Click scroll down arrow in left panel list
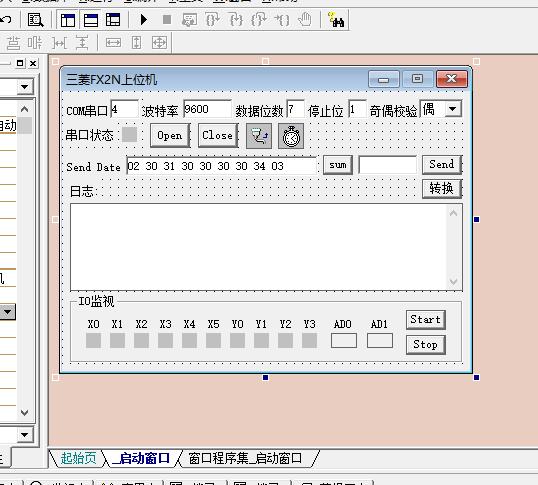Screen dimensions: 538x485 [24, 412]
